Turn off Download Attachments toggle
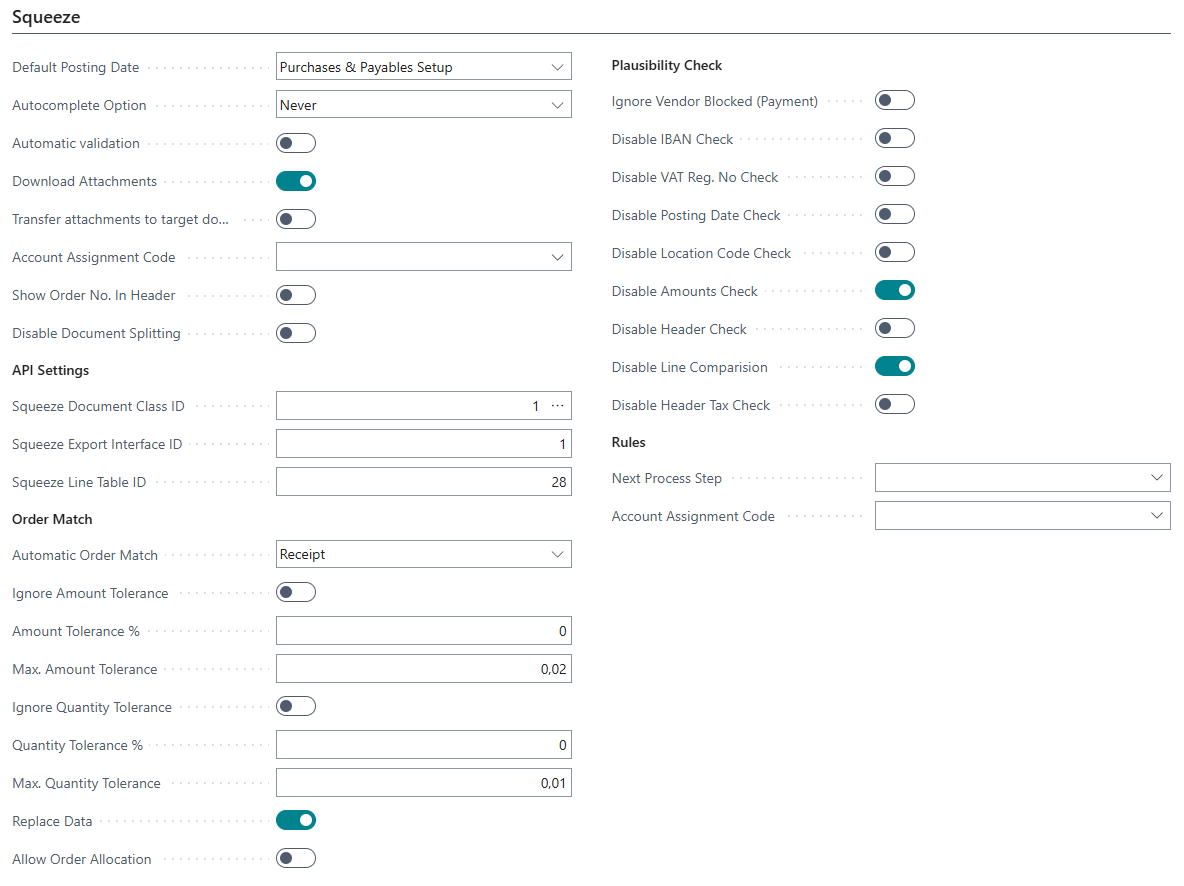 (x=296, y=181)
